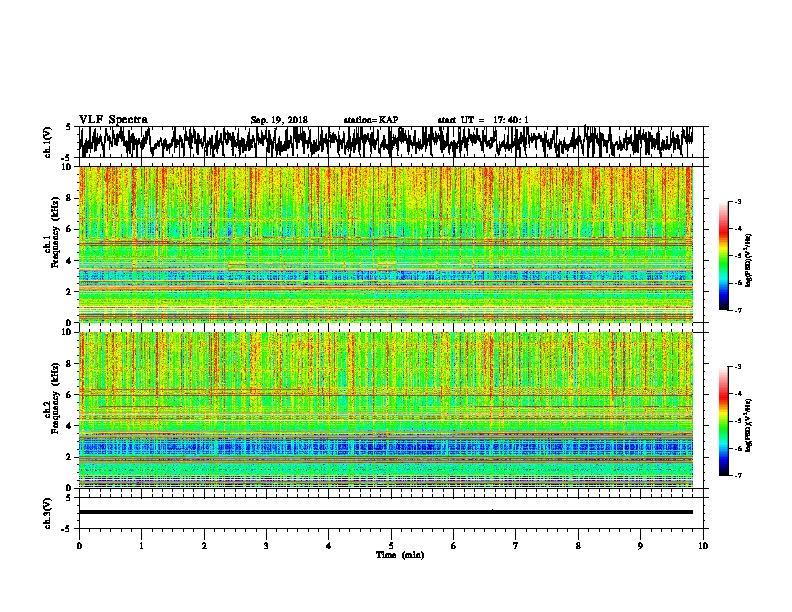Click the "-7" tick on ch.2 color bar
This screenshot has height=612, width=792.
point(738,475)
